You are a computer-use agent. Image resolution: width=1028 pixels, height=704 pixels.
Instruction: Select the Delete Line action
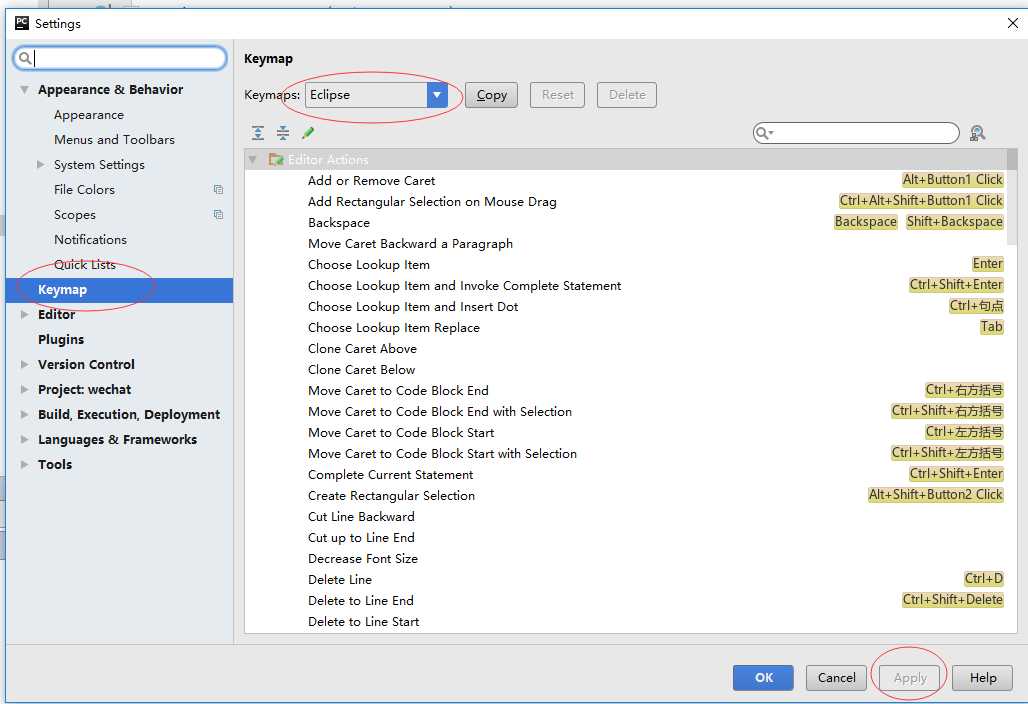340,579
